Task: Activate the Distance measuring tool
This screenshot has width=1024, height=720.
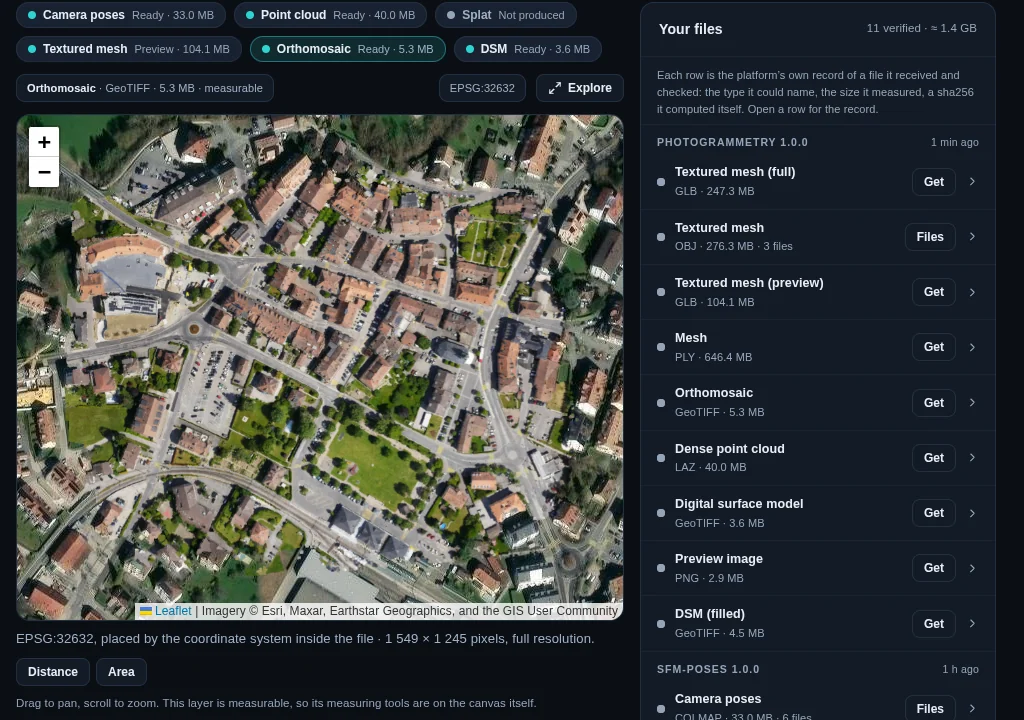Action: click(53, 672)
